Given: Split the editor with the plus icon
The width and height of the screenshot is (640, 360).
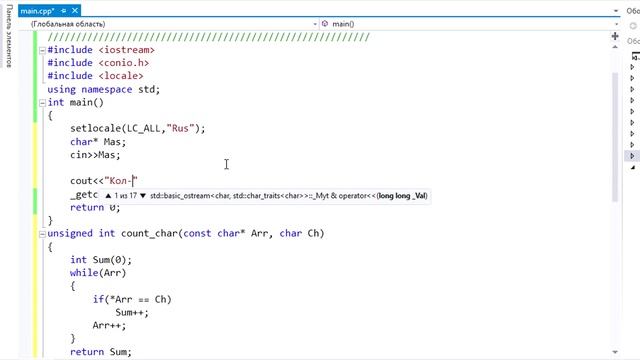Looking at the screenshot, I should click(615, 36).
